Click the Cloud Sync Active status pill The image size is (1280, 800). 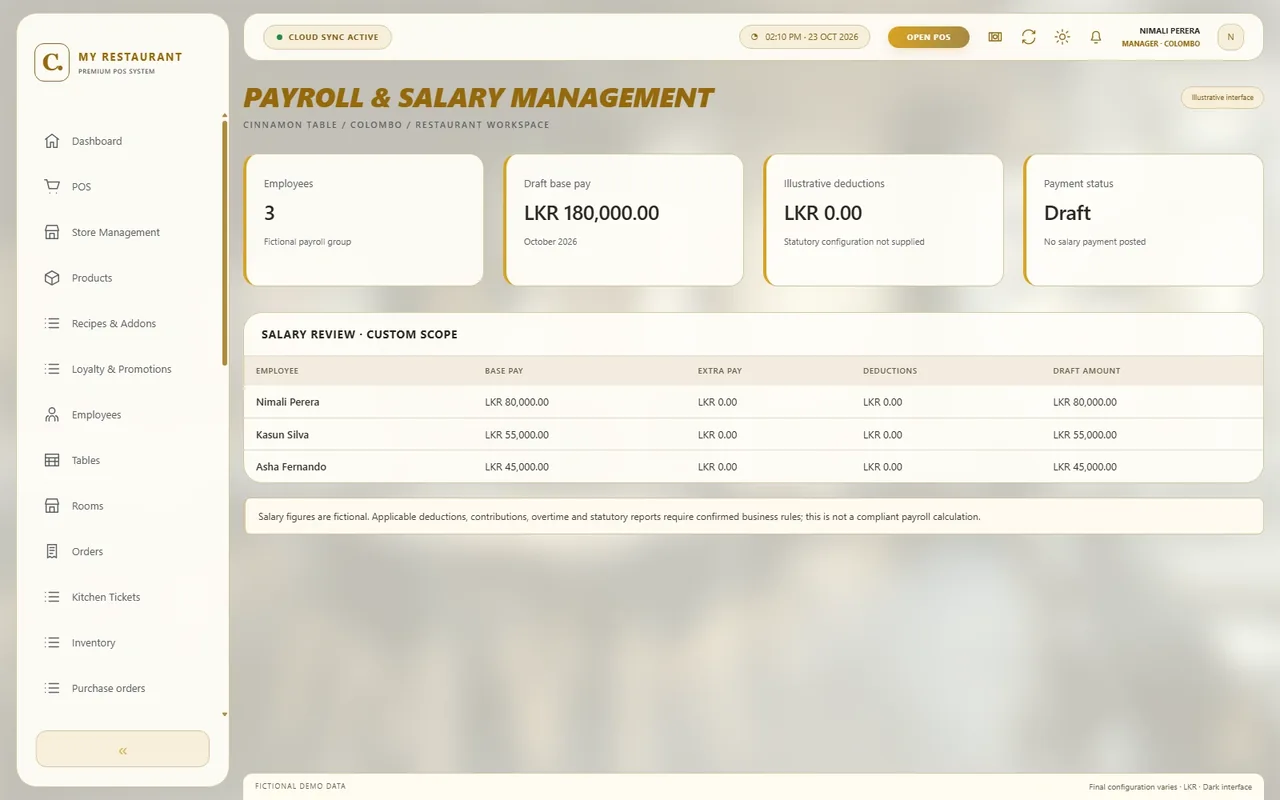tap(327, 37)
